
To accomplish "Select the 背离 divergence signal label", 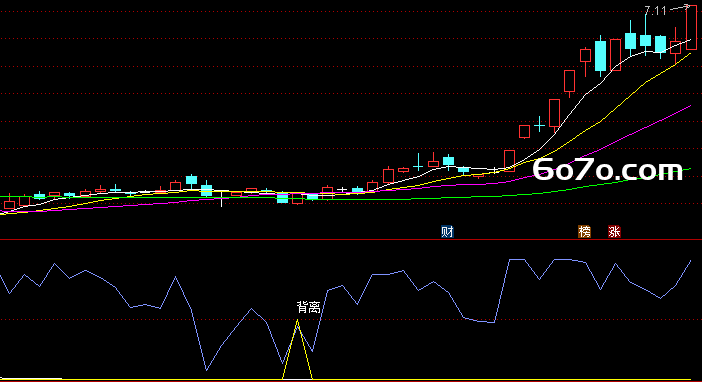I will click(308, 307).
